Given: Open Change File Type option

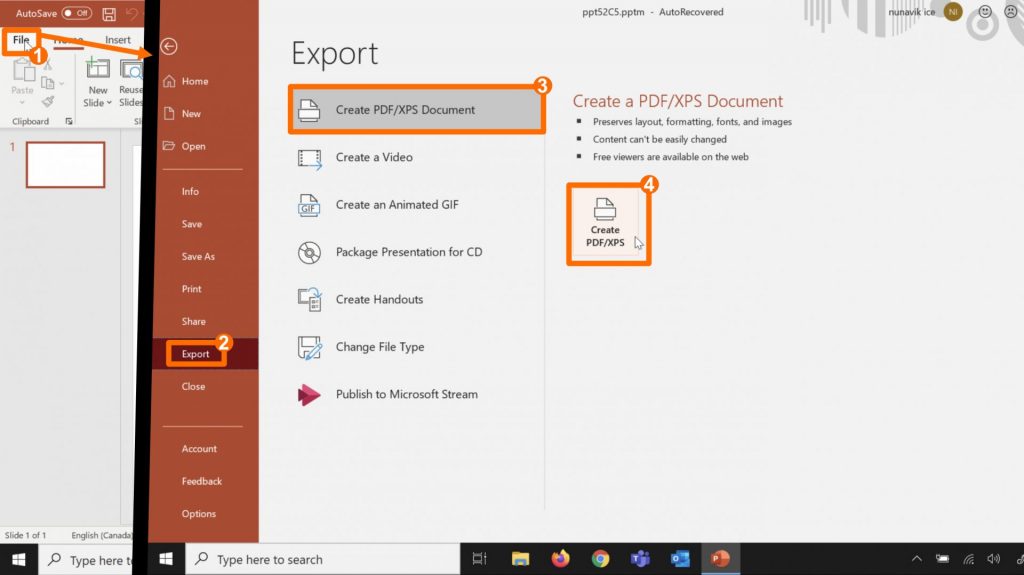Looking at the screenshot, I should tap(379, 347).
